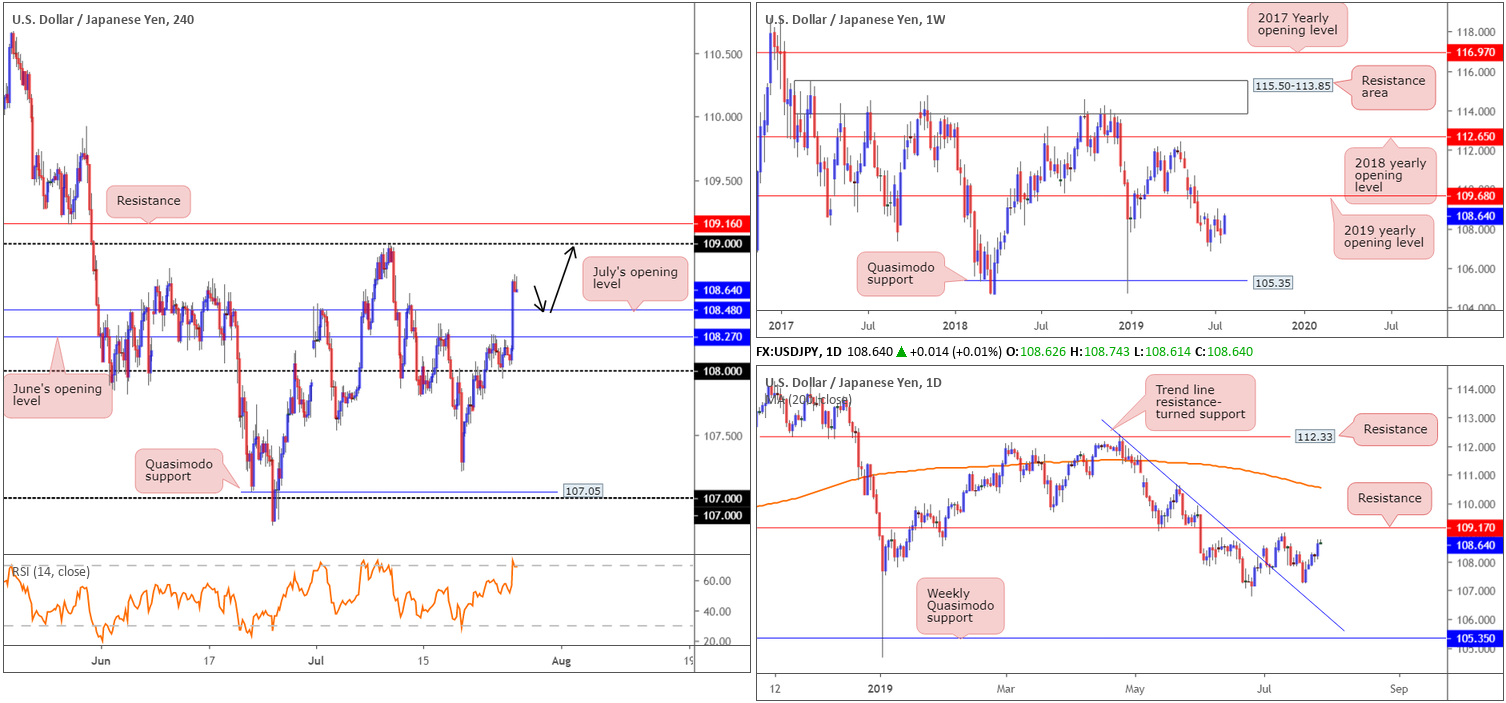Click the '2017 Yearly opening level' callout

pos(1298,24)
